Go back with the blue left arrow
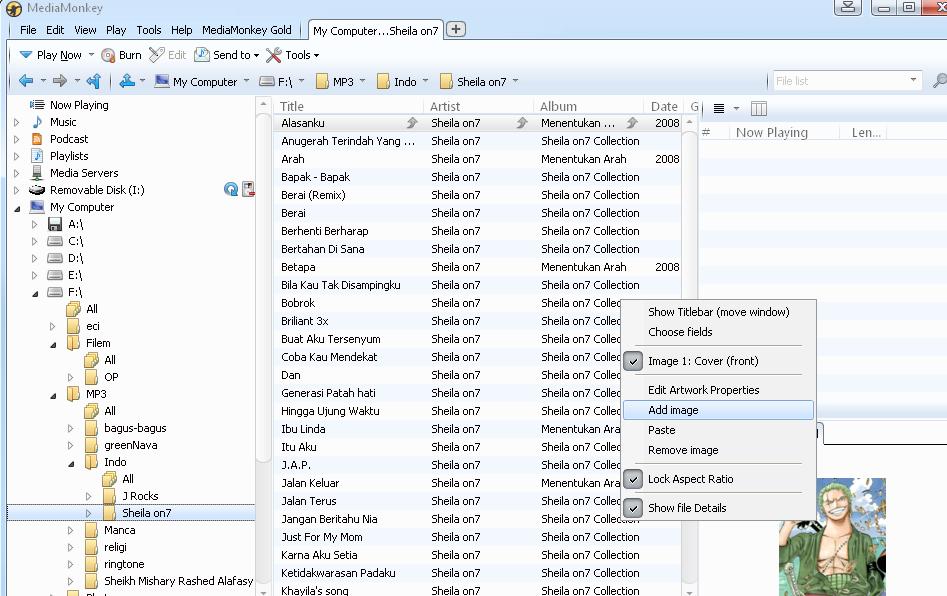The width and height of the screenshot is (947, 596). (26, 80)
